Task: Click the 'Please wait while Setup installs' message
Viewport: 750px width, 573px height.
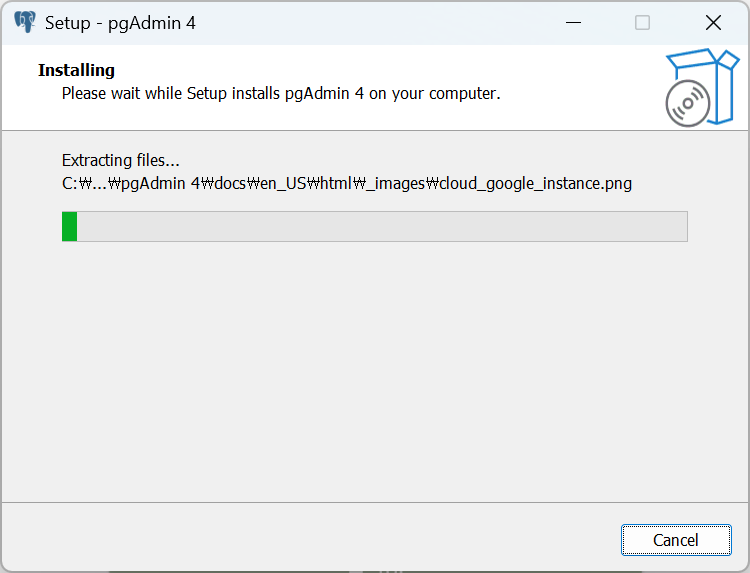Action: [x=281, y=93]
